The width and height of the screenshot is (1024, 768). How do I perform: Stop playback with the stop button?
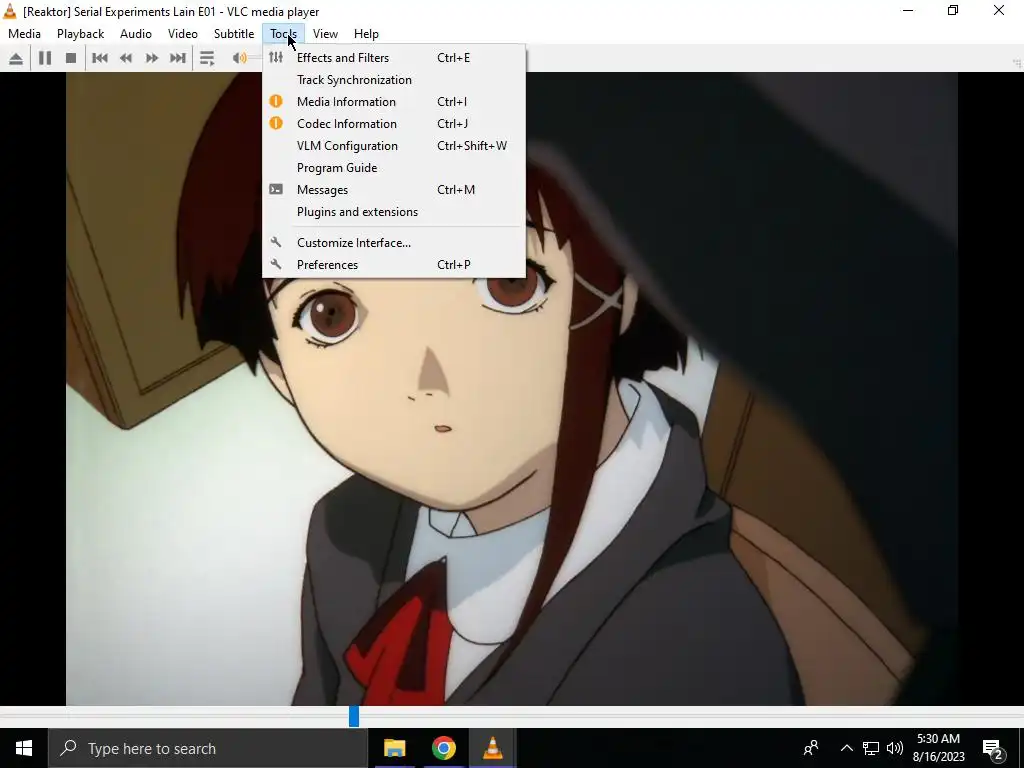click(x=71, y=58)
